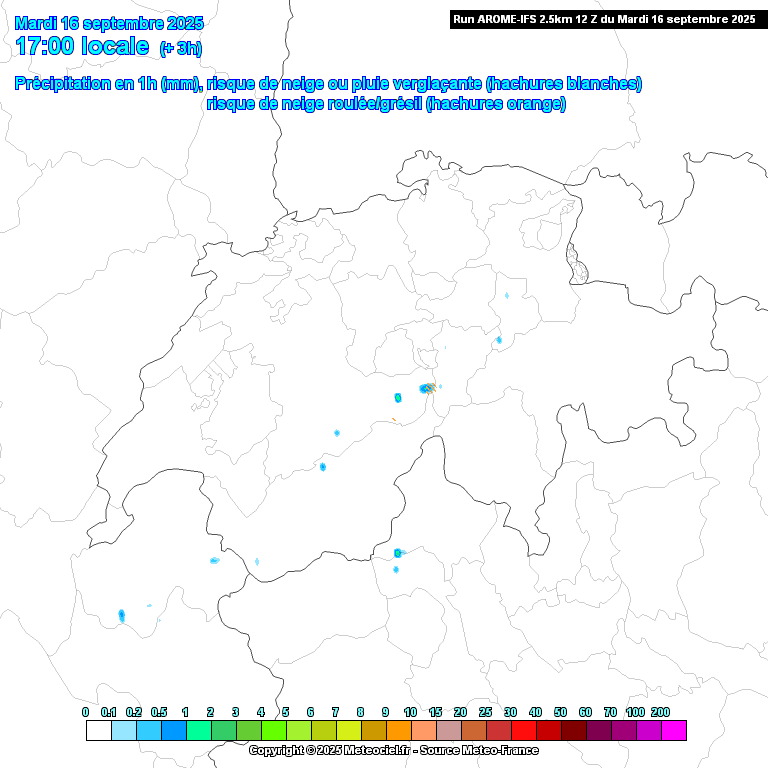Screen dimensions: 768x768
Task: Click the white 0 mm legend swatch
Action: [99, 730]
